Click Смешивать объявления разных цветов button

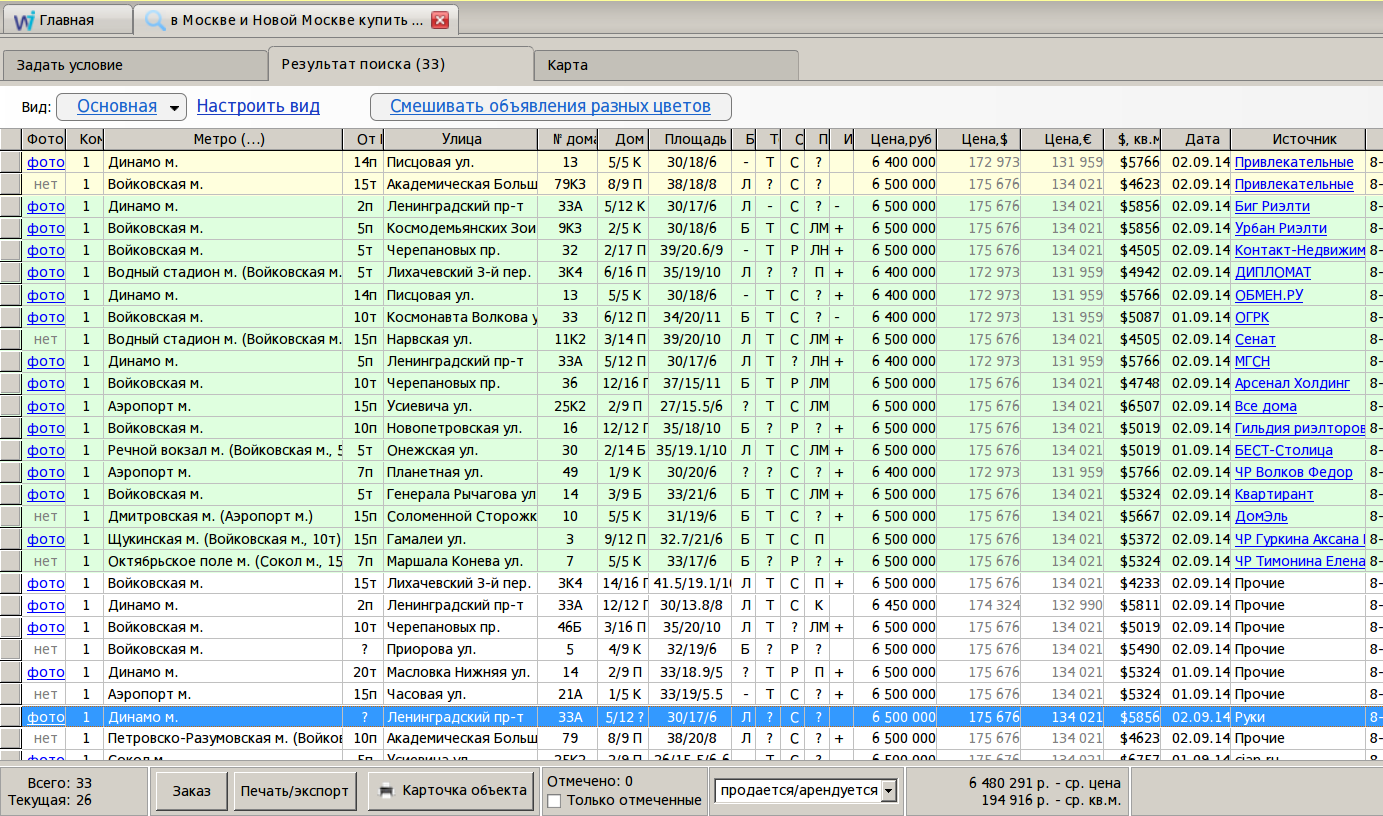[550, 107]
